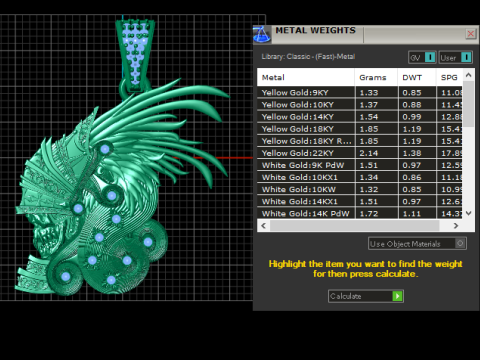
Task: Toggle Use Object Materials option
Action: tap(417, 244)
